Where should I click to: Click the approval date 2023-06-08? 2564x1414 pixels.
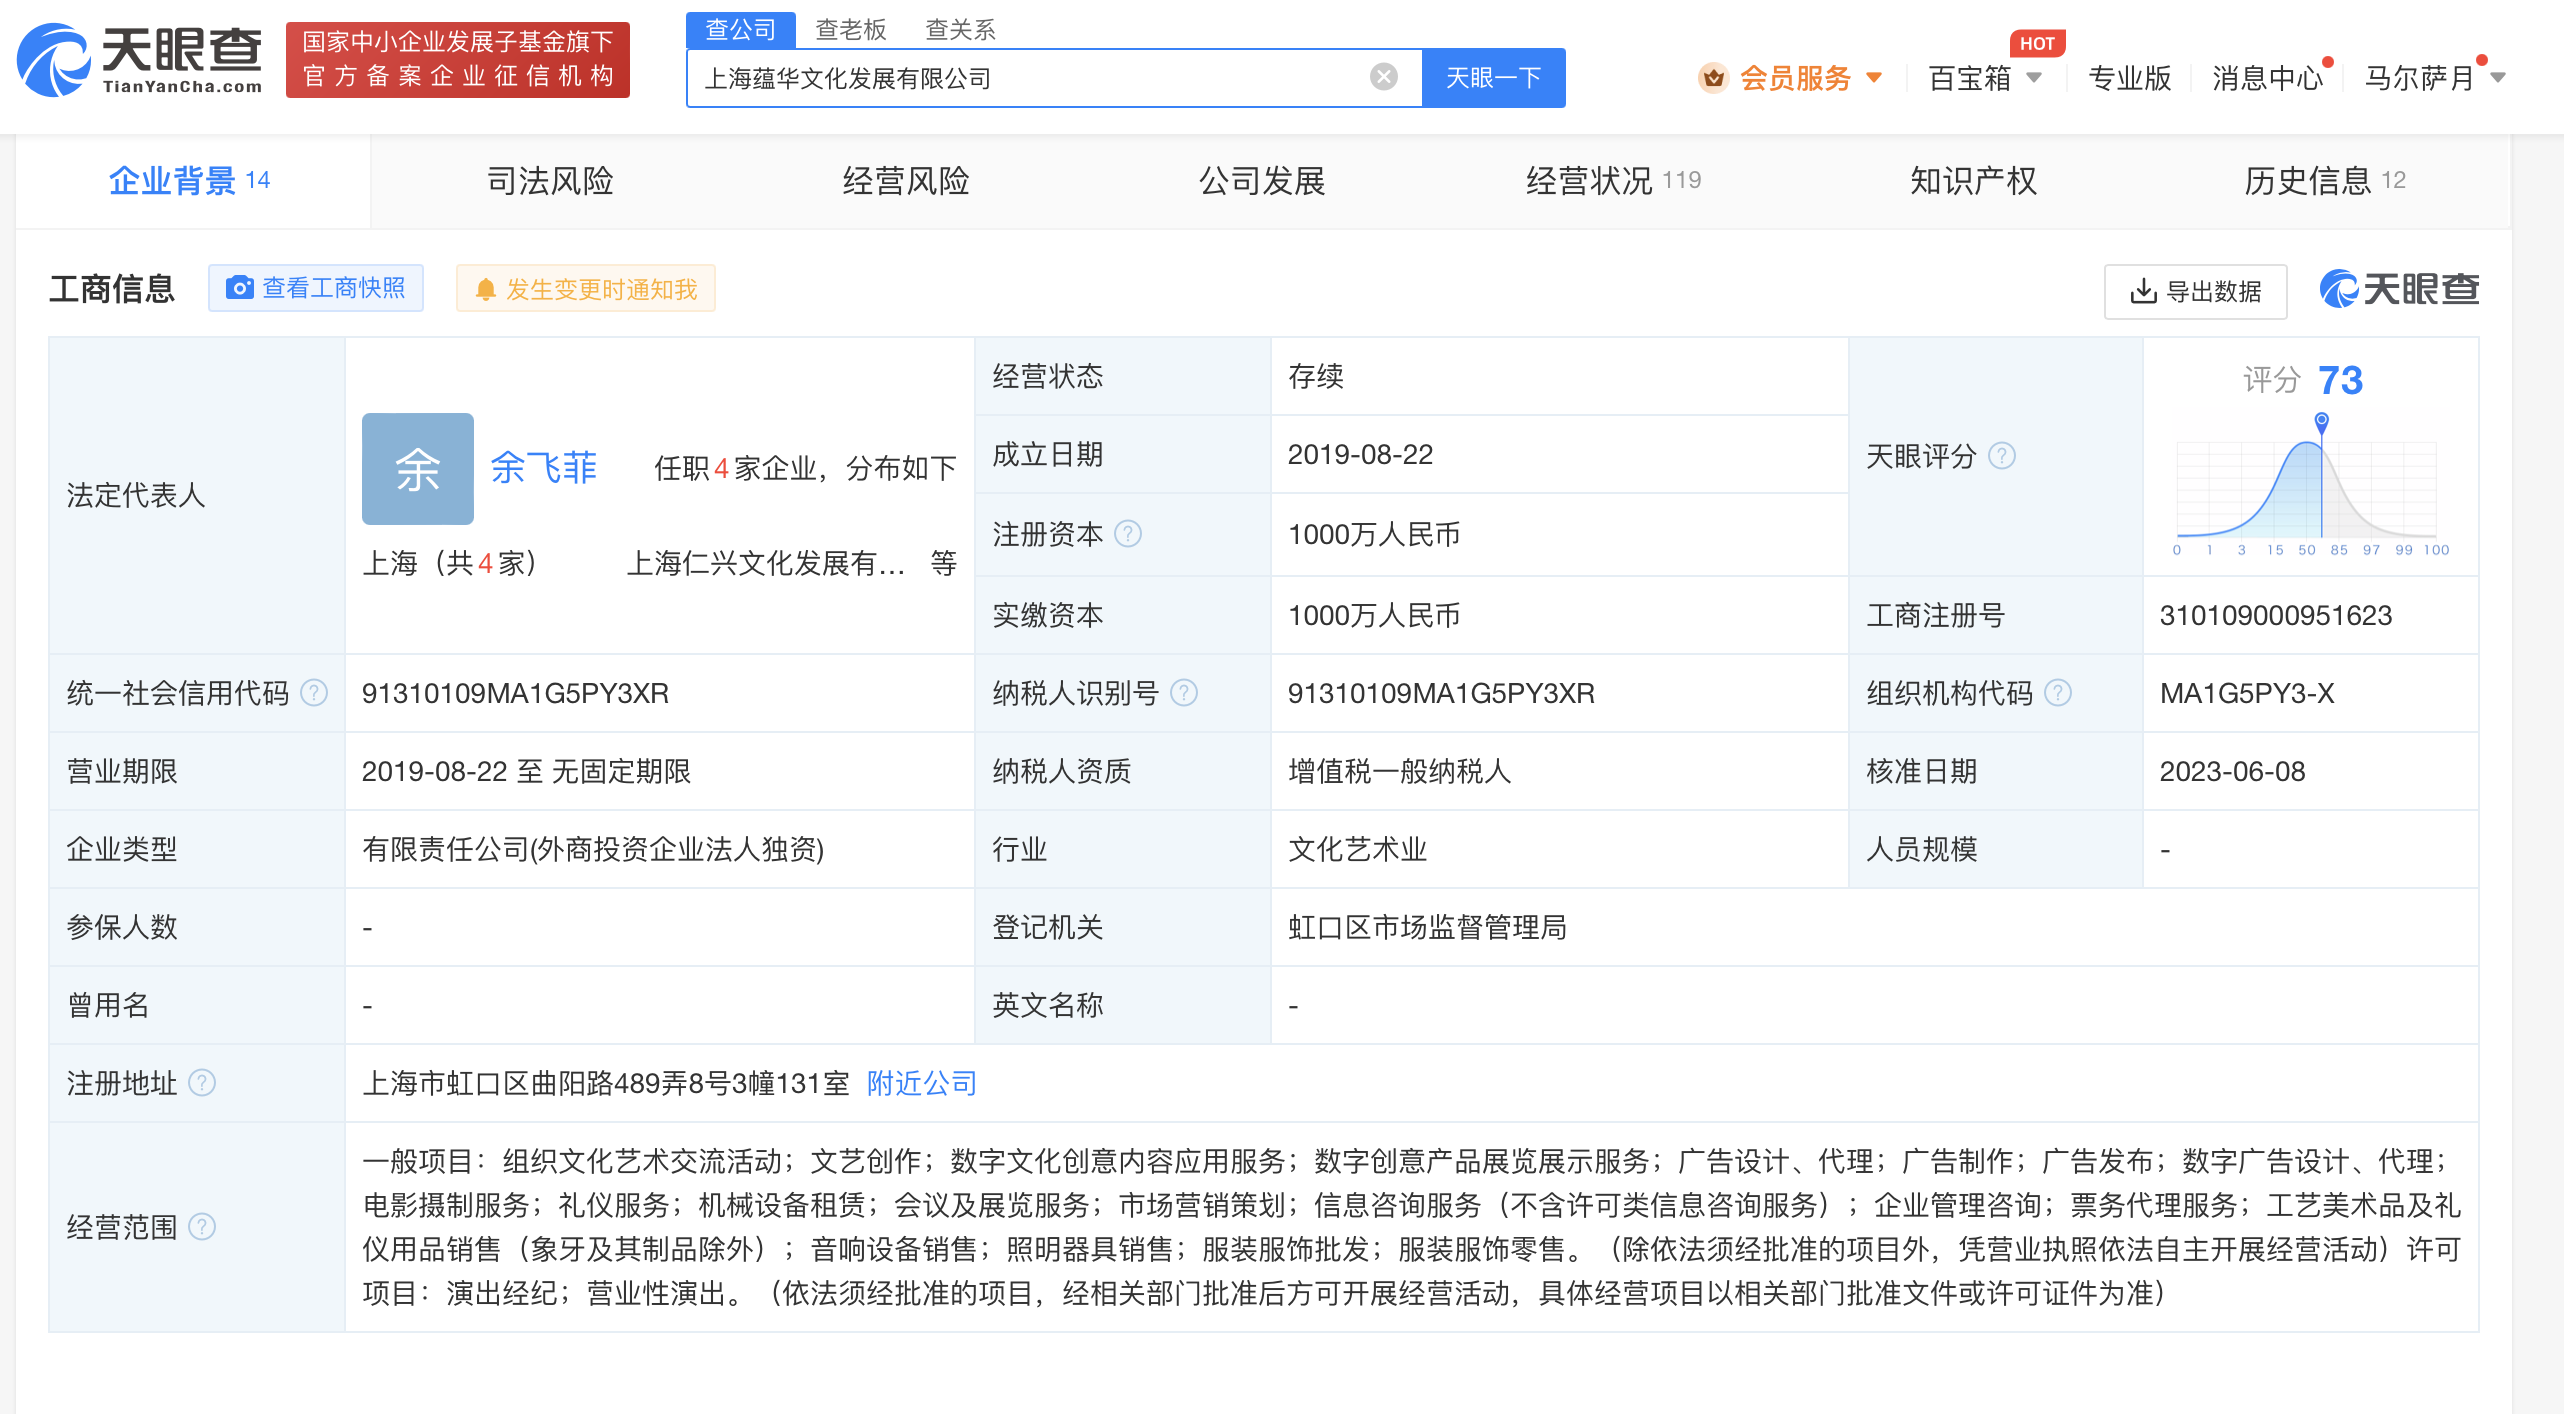click(2232, 771)
